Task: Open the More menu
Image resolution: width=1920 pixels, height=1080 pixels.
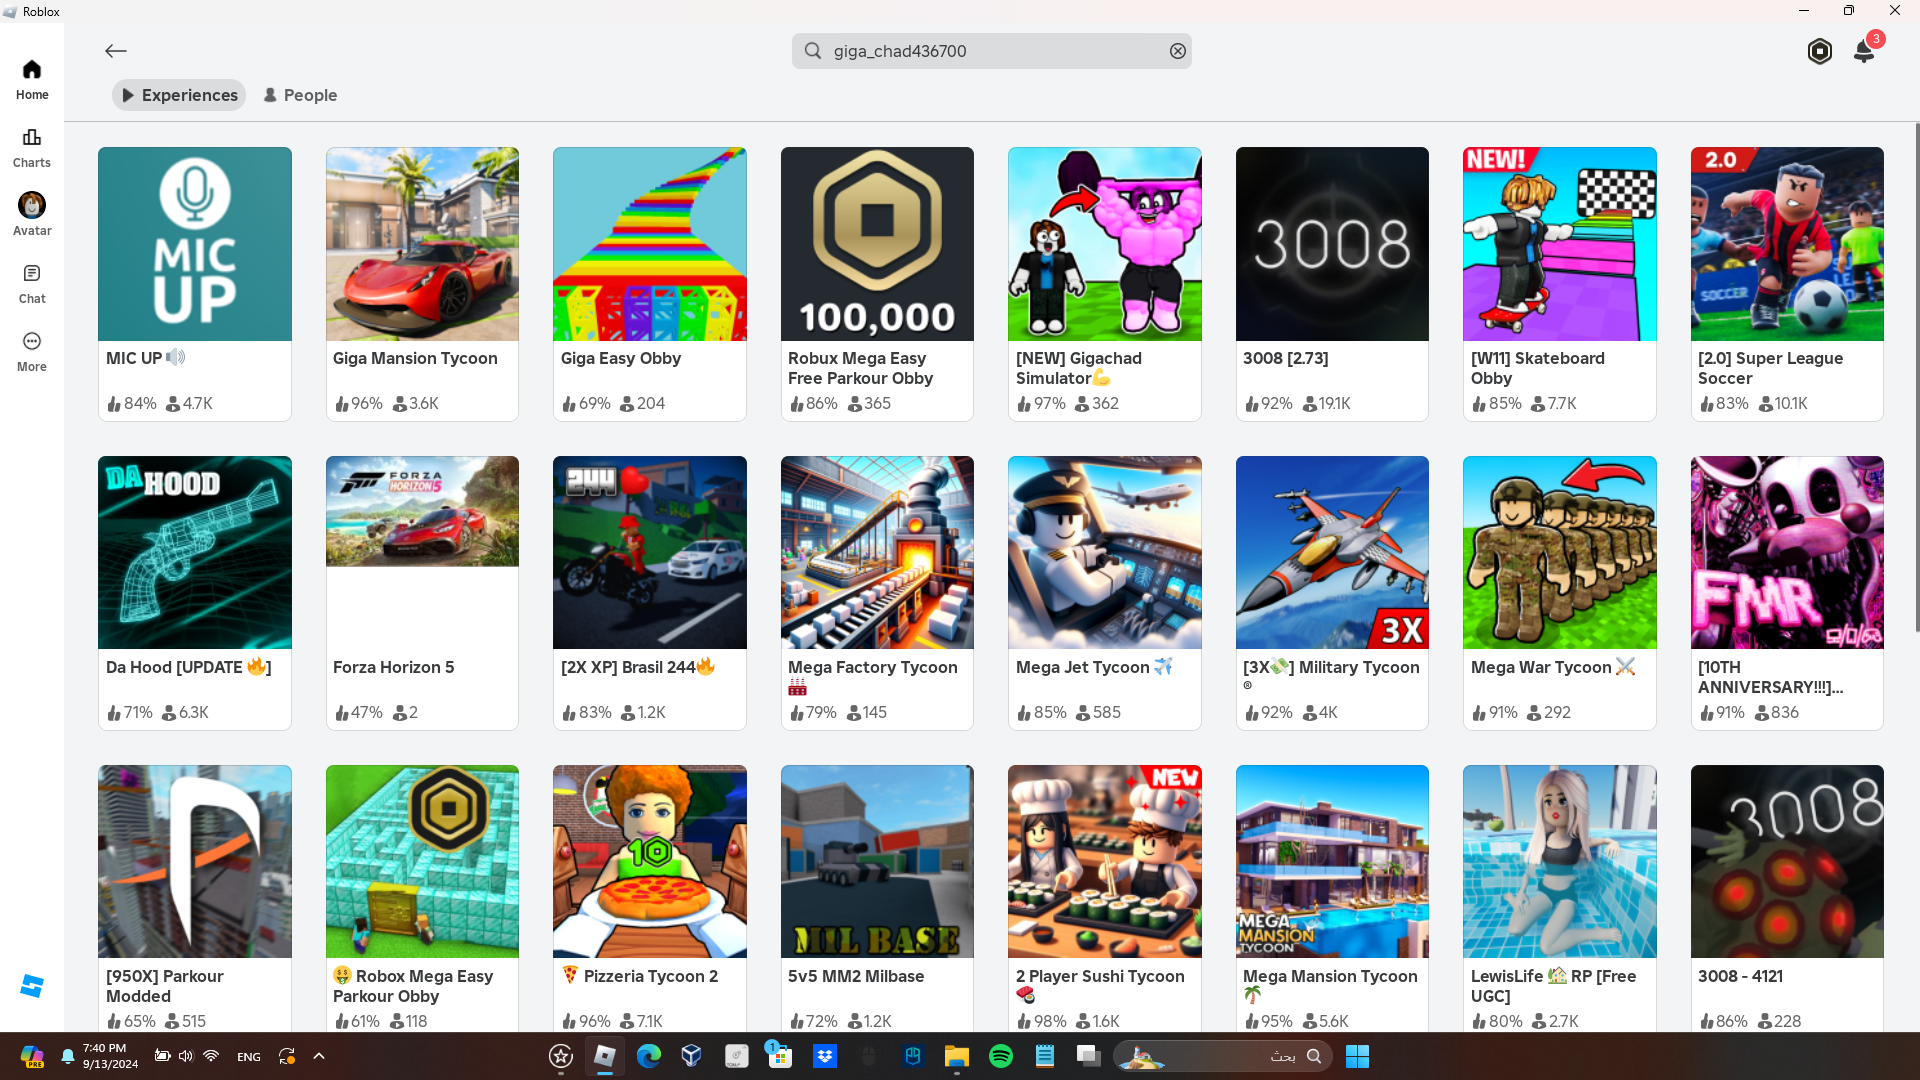Action: point(32,352)
